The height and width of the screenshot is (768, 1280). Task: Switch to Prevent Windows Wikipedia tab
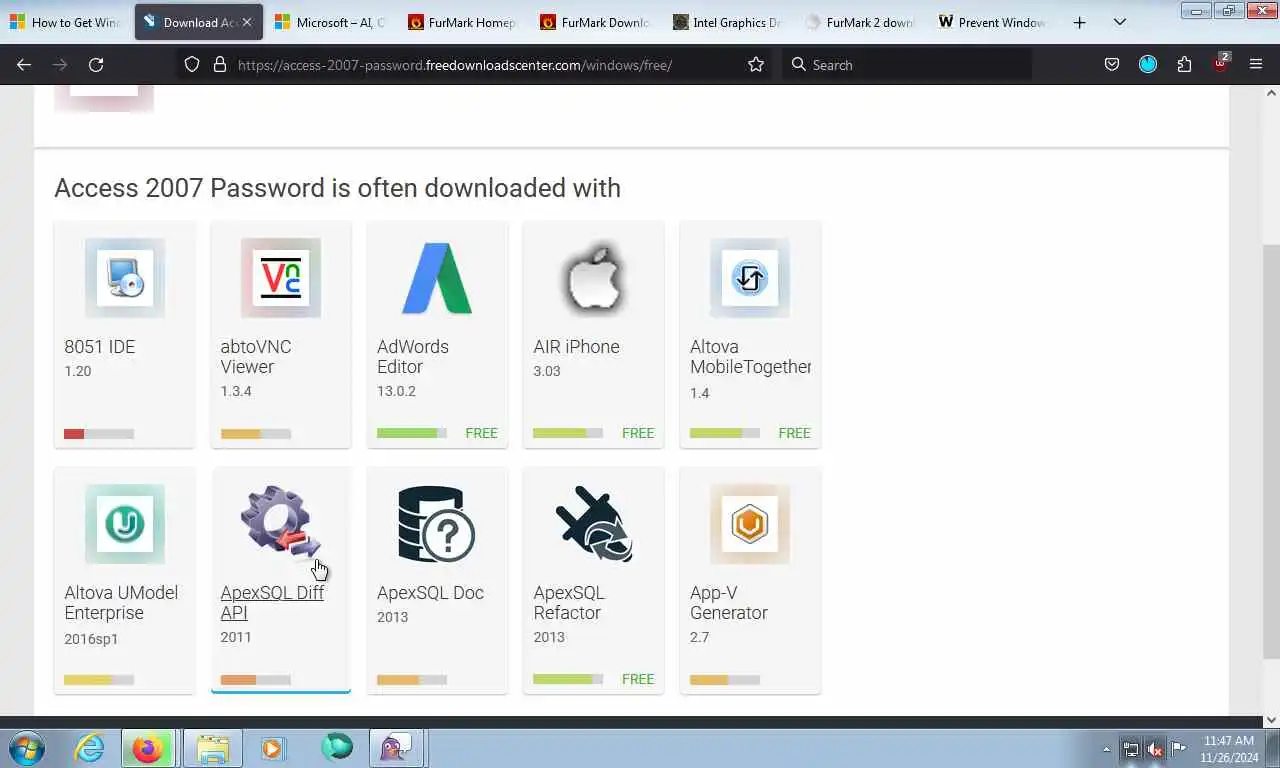click(x=990, y=22)
